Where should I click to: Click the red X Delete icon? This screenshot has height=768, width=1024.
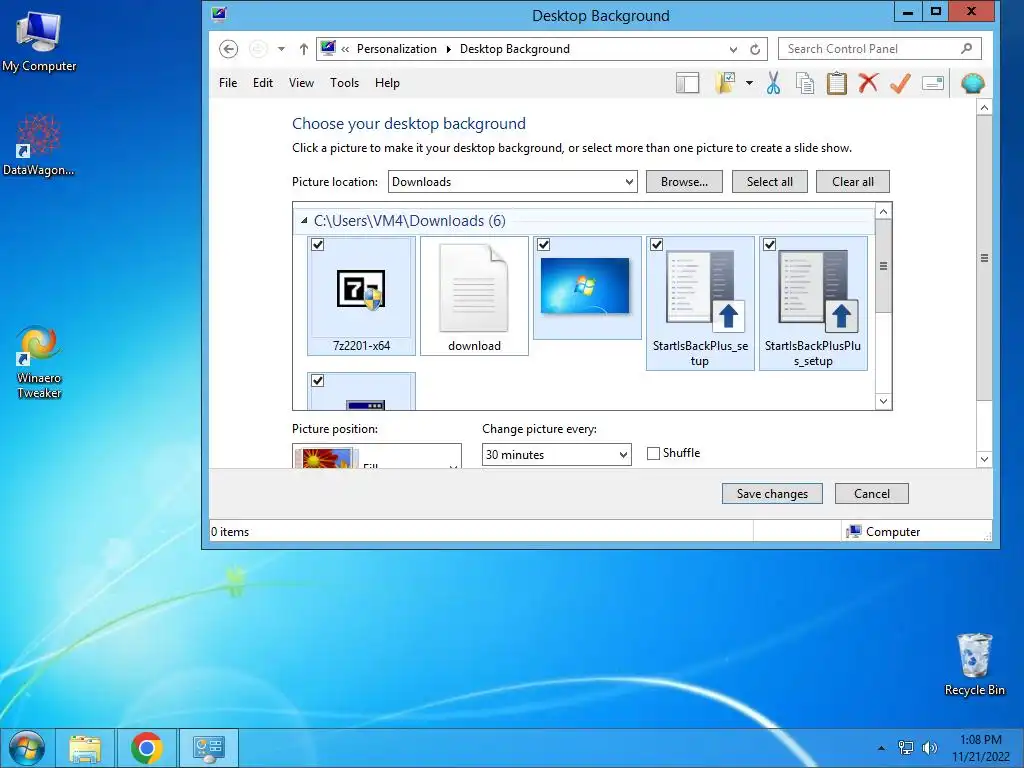coord(868,83)
